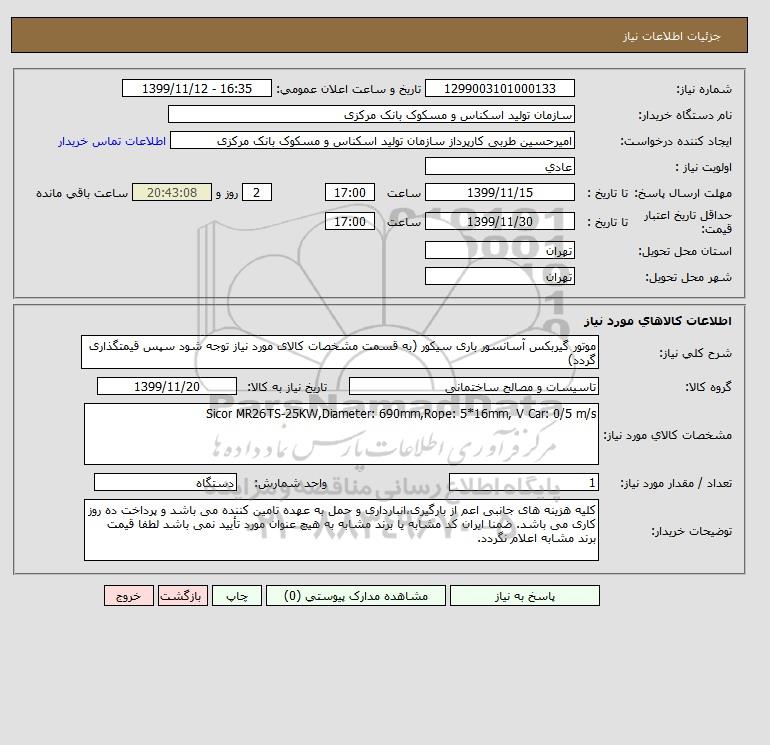Viewport: 770px width, 745px height.
Task: Click the ایجاد کننده درخواست label
Action: point(676,141)
